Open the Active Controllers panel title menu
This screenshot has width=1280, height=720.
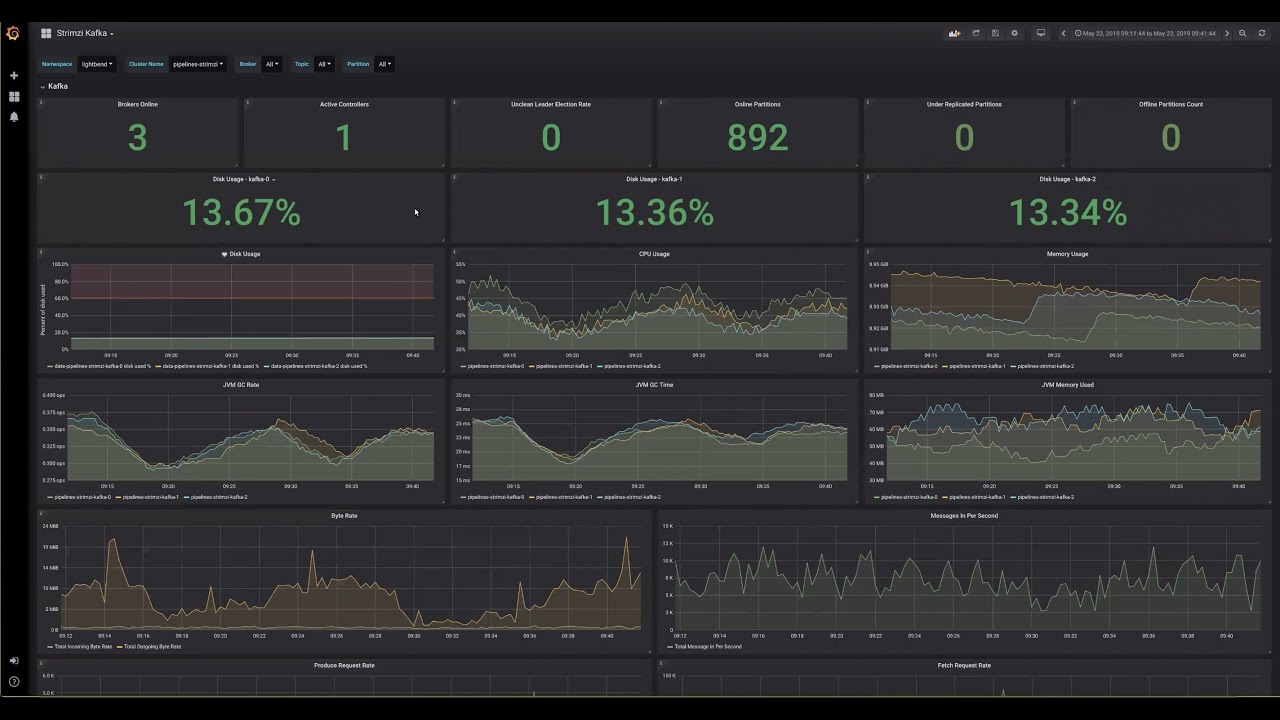point(344,104)
